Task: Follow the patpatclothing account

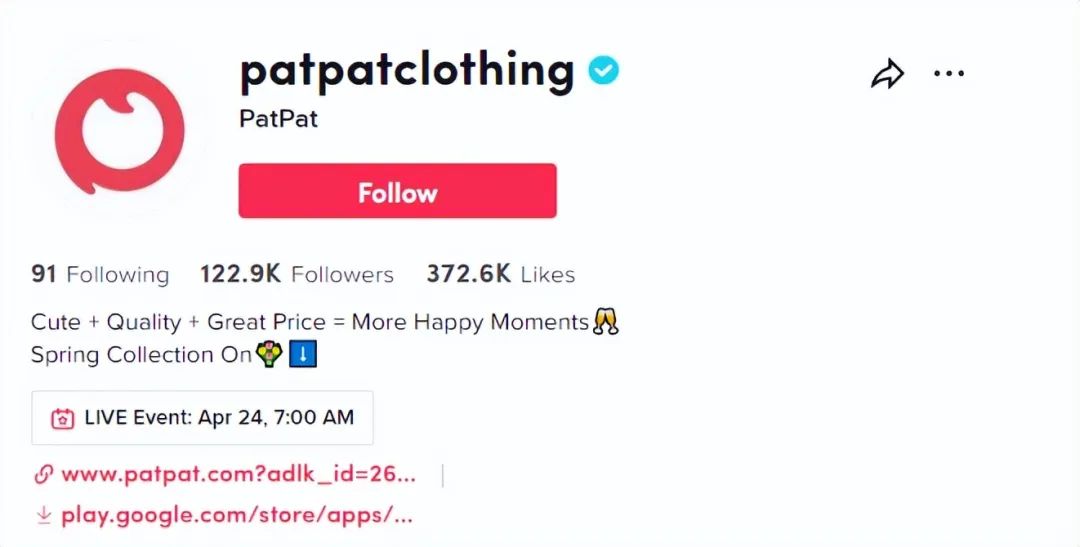Action: coord(397,191)
